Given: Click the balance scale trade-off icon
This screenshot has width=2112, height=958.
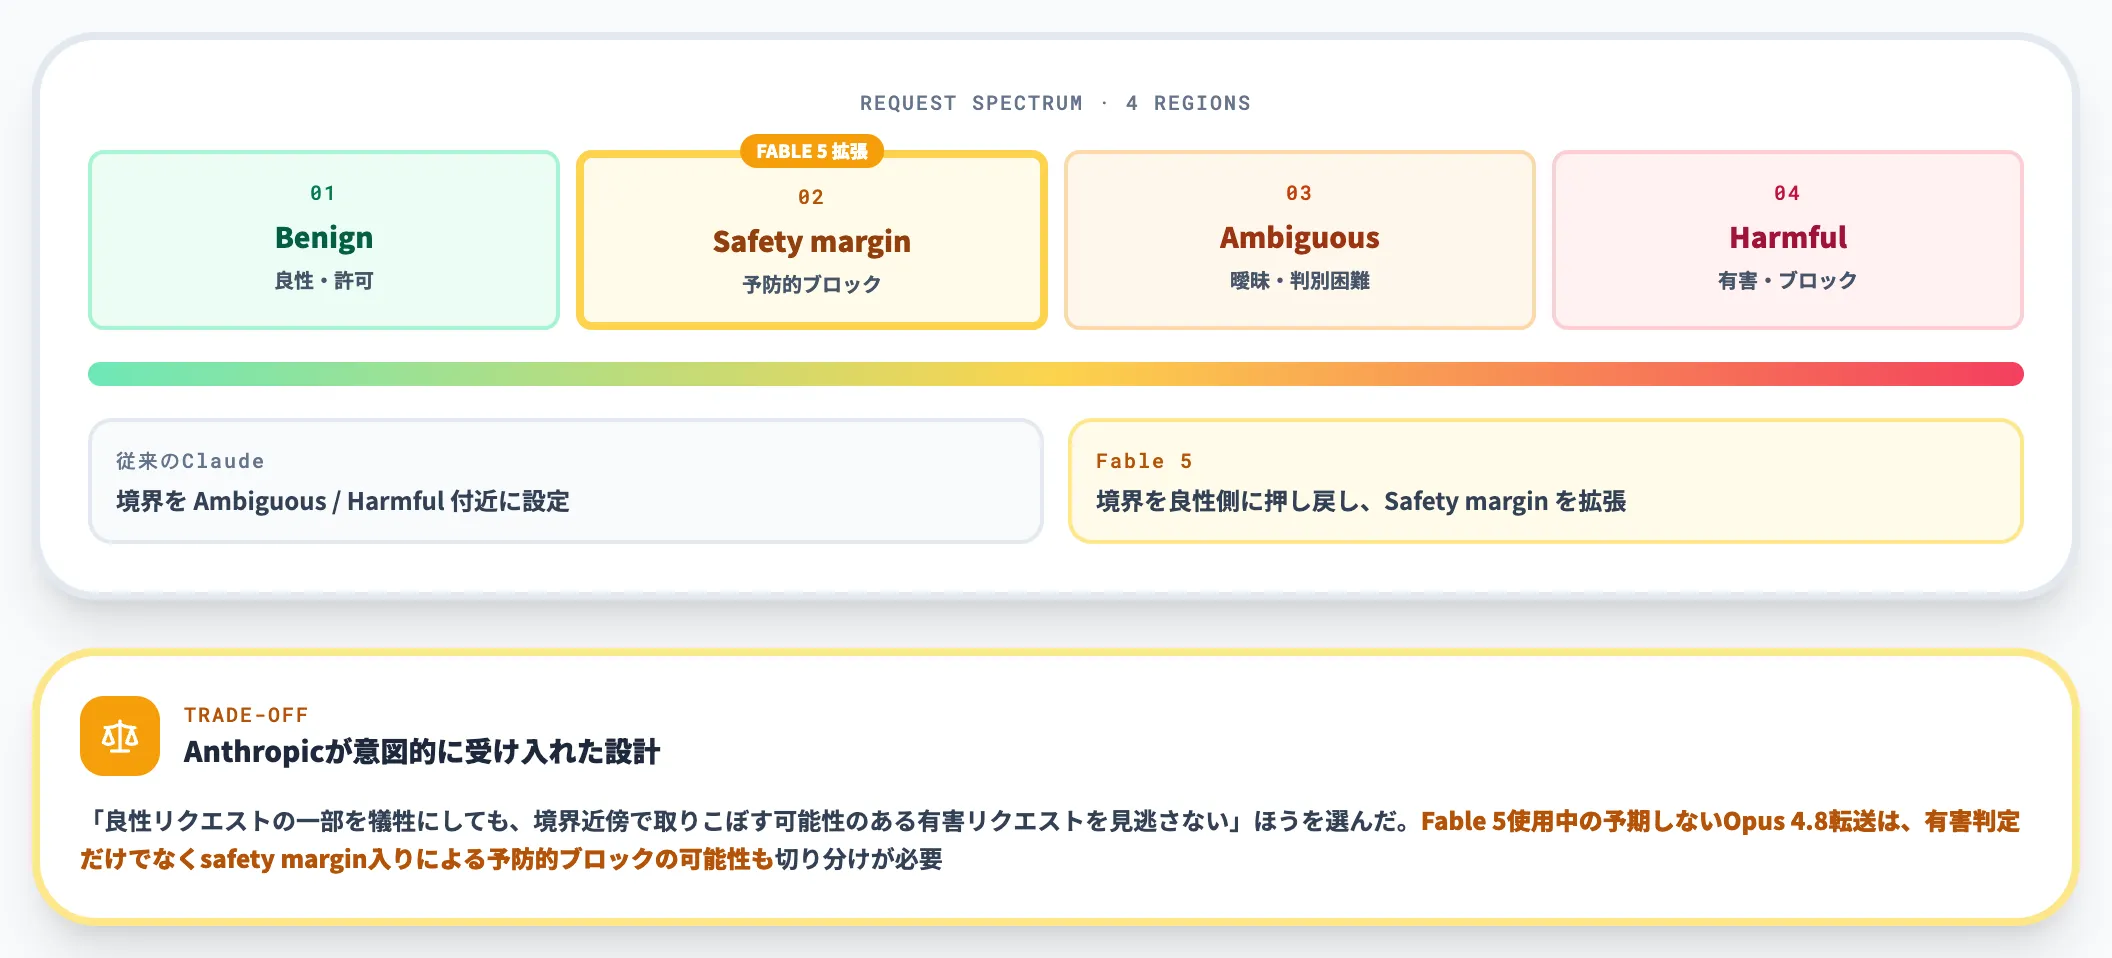Looking at the screenshot, I should point(120,736).
